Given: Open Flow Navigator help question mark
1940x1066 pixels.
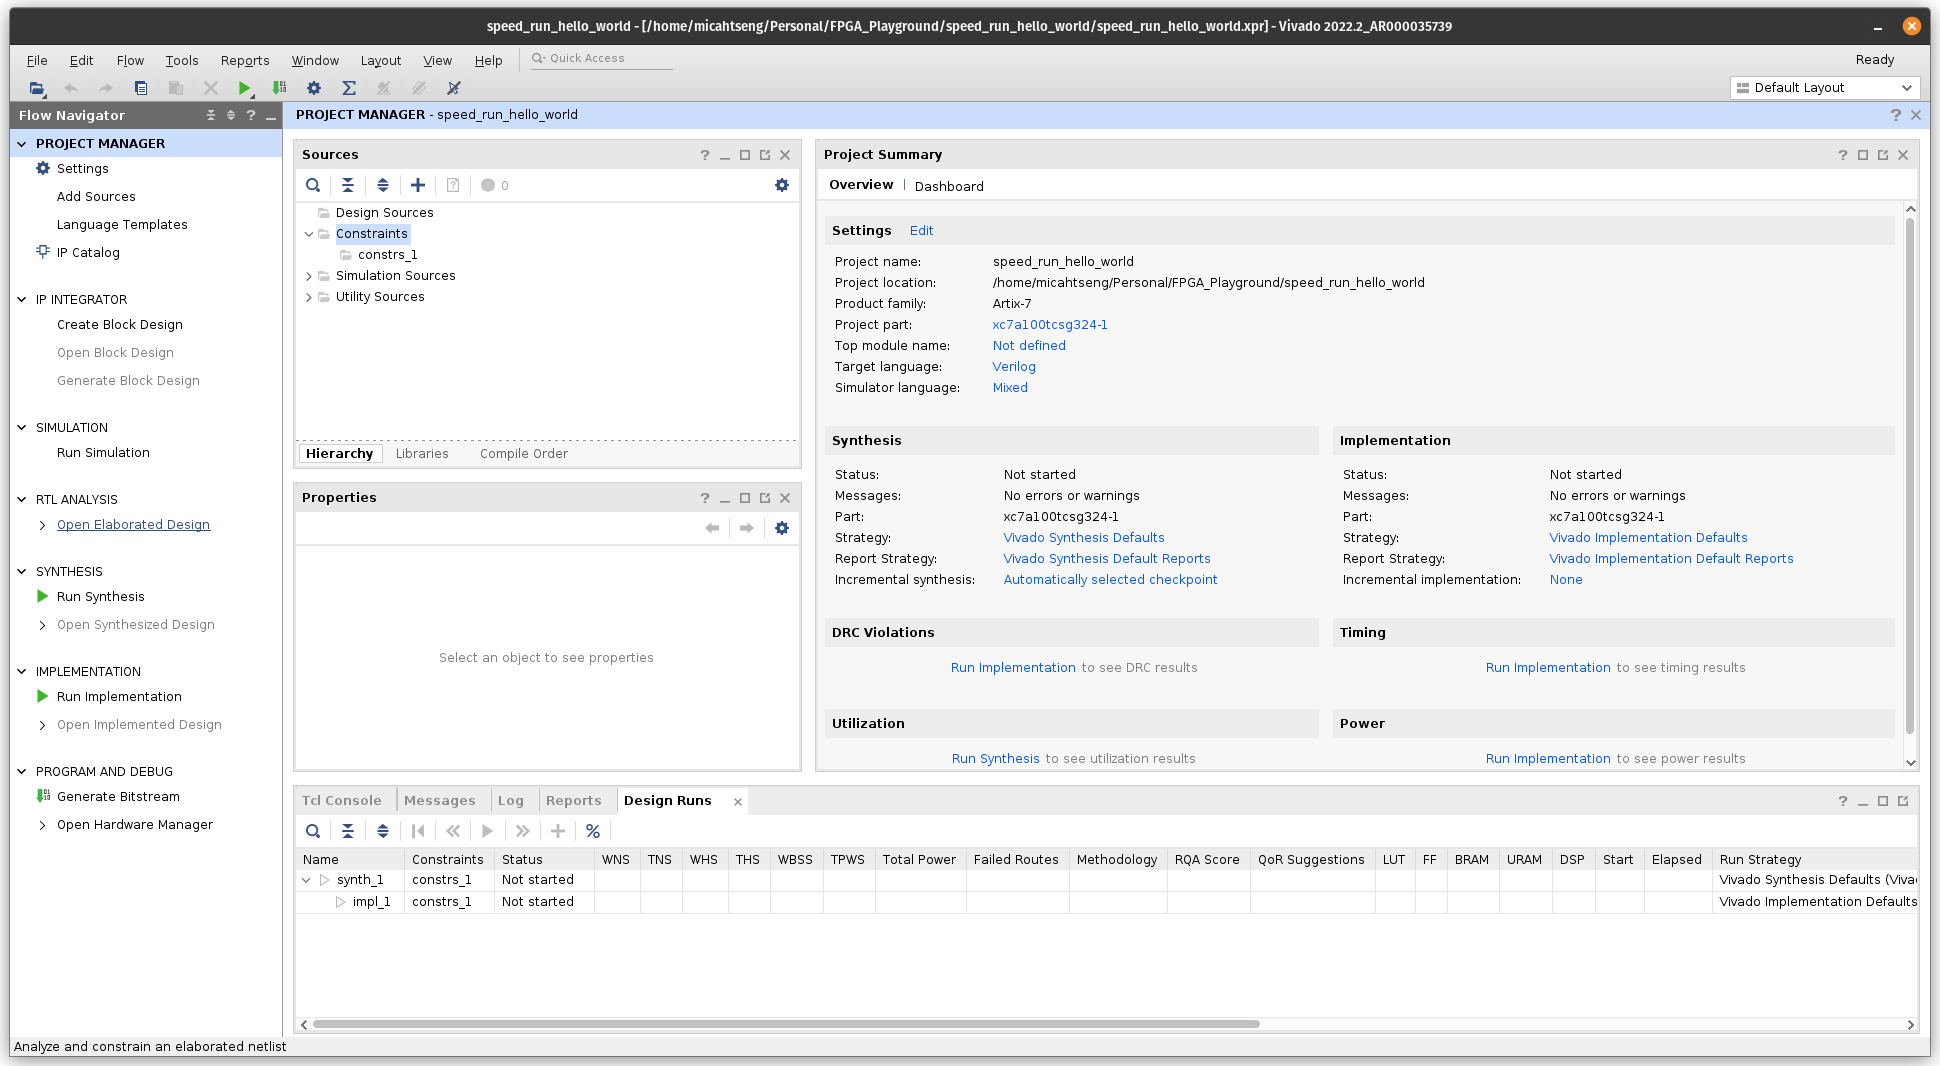Looking at the screenshot, I should pyautogui.click(x=251, y=115).
